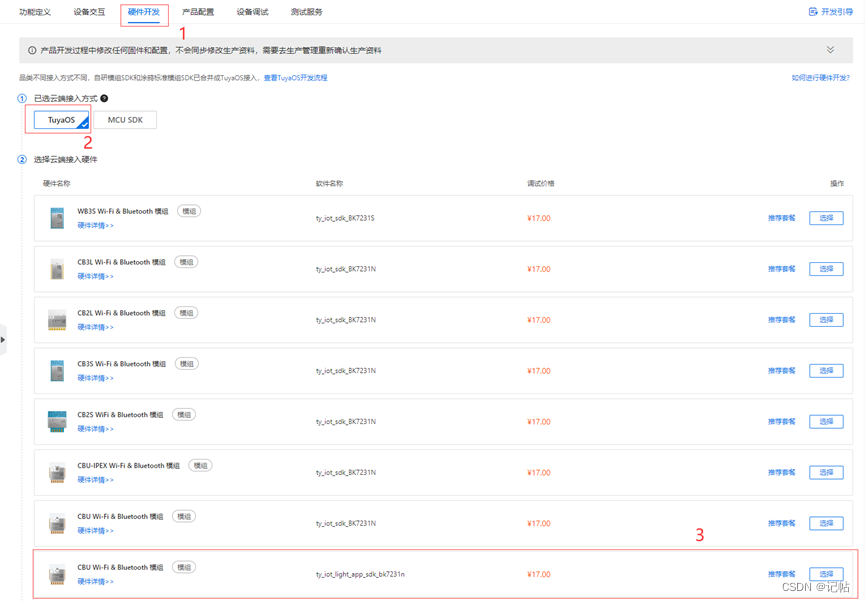Open 硬件详情 for WB3S module
This screenshot has width=865, height=602.
click(95, 225)
